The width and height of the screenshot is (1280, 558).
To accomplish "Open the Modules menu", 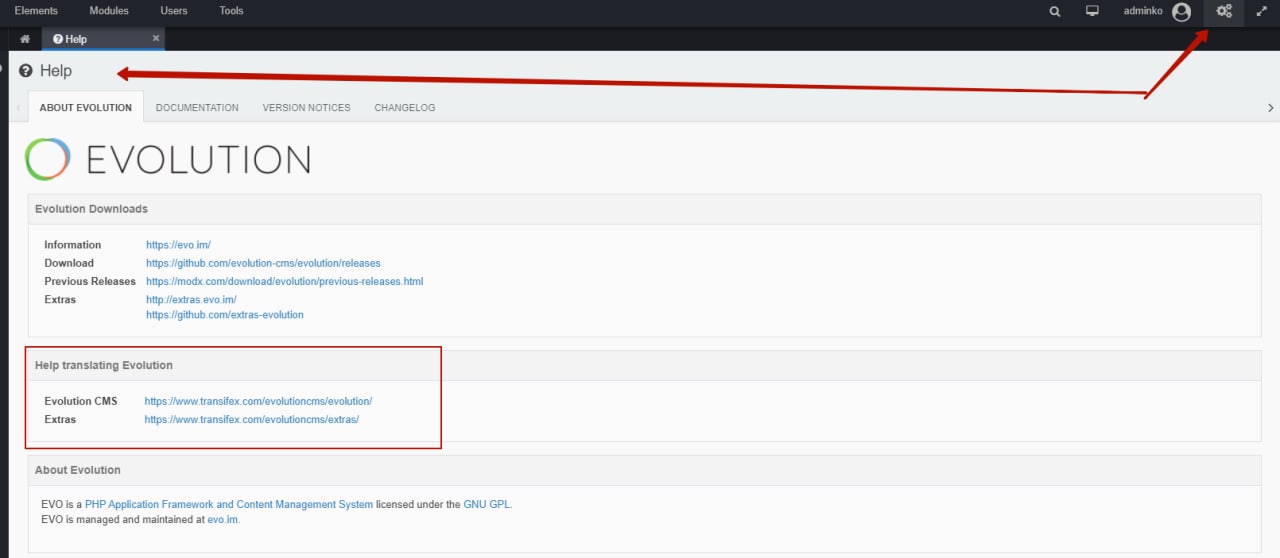I will point(109,11).
